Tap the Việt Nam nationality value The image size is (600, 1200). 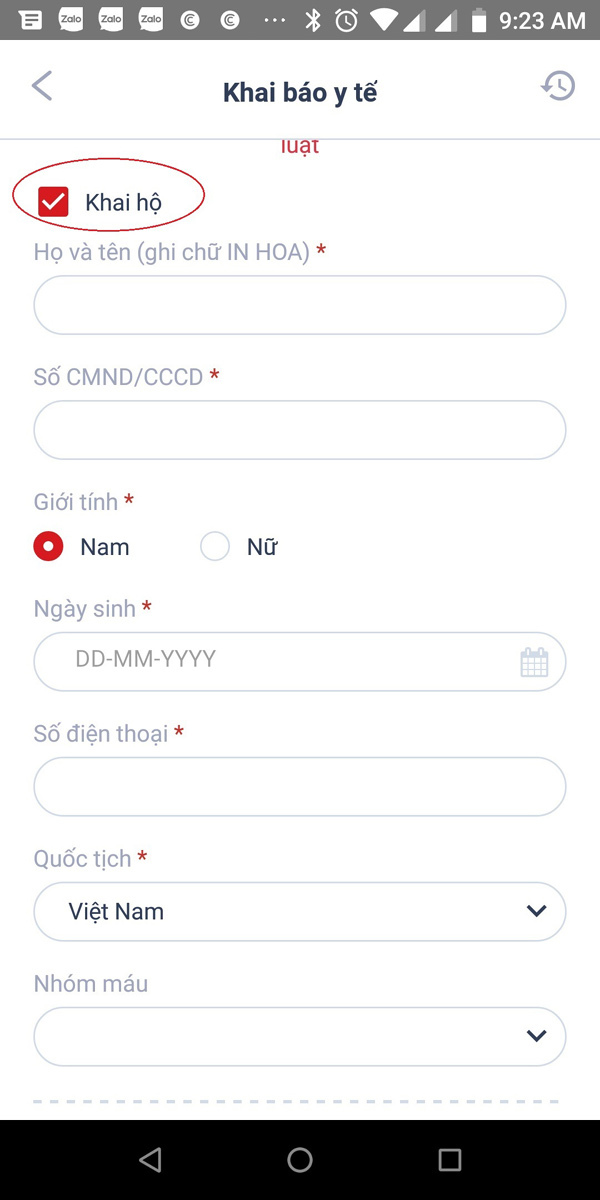click(116, 911)
